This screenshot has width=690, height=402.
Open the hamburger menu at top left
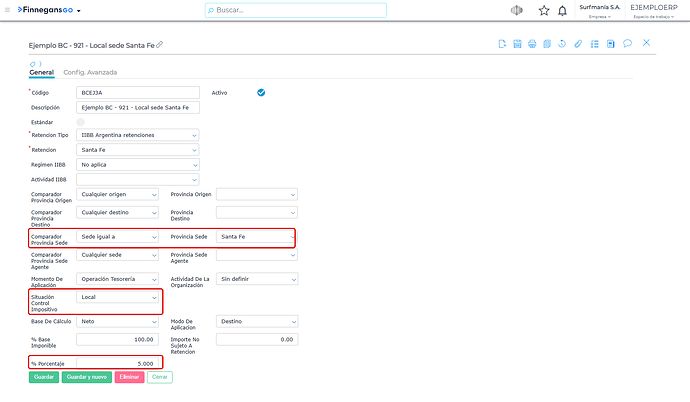[x=7, y=10]
